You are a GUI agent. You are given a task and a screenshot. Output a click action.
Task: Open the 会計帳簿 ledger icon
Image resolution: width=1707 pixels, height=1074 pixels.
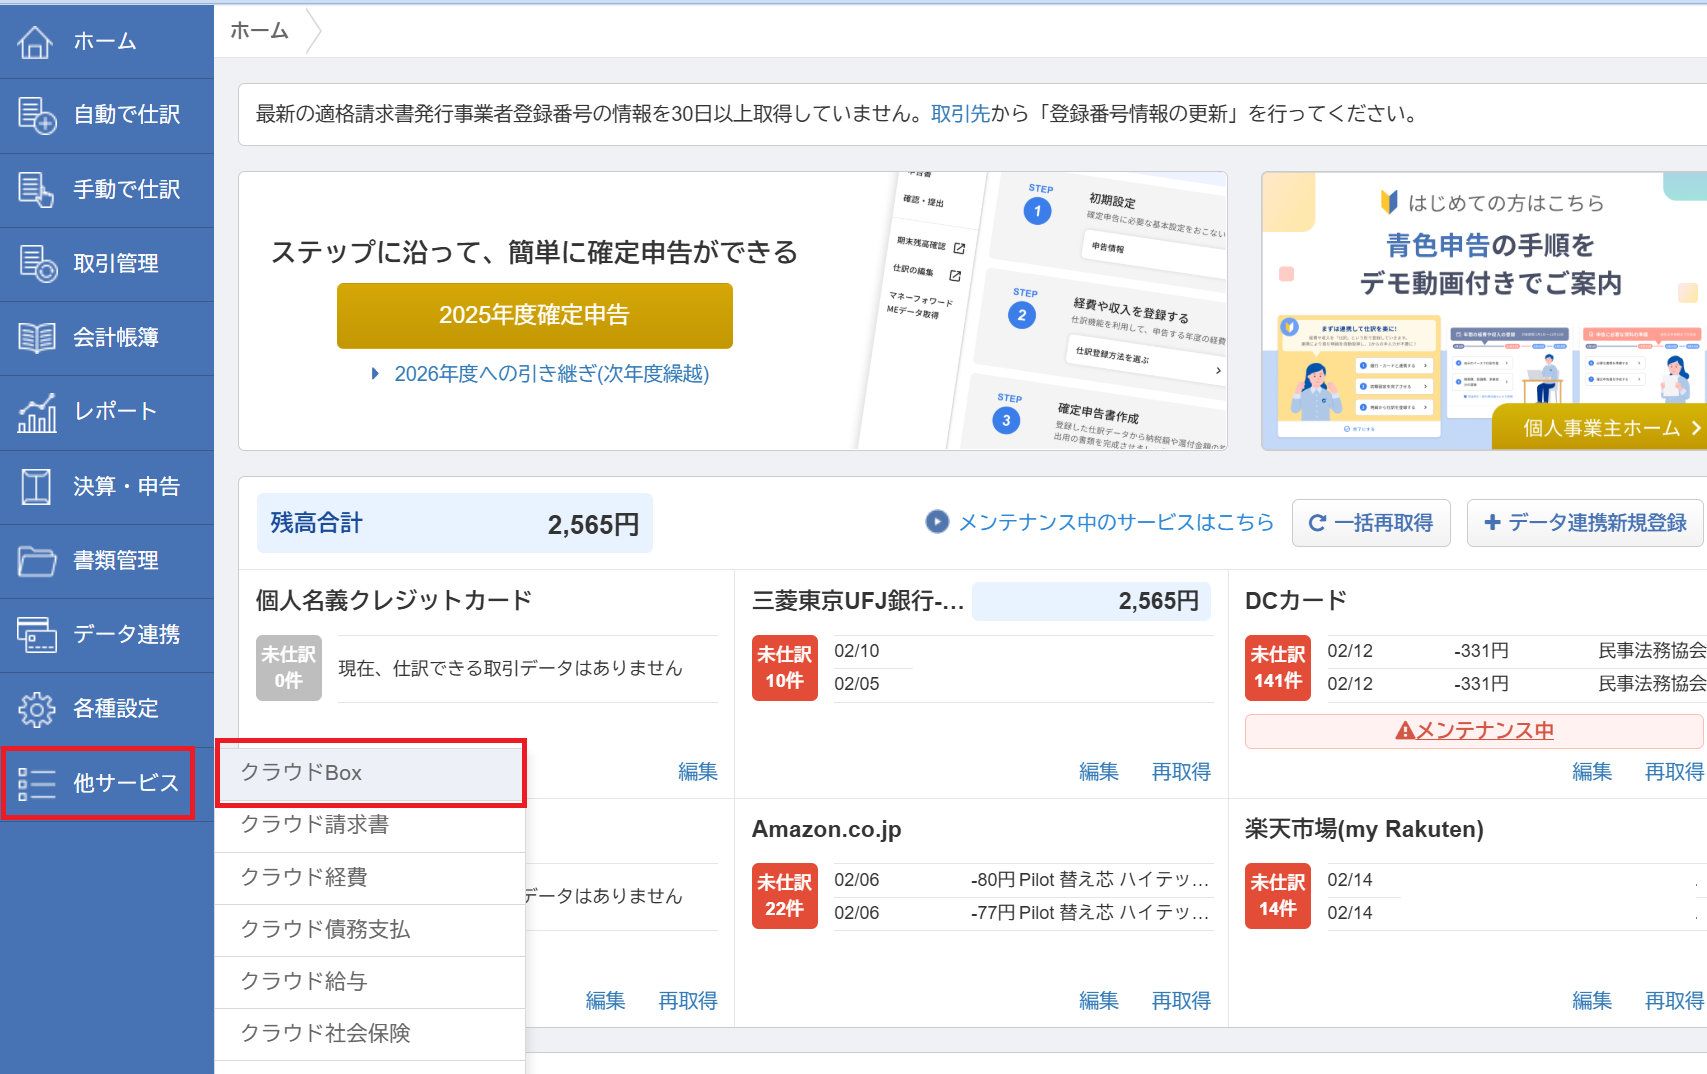pyautogui.click(x=35, y=338)
